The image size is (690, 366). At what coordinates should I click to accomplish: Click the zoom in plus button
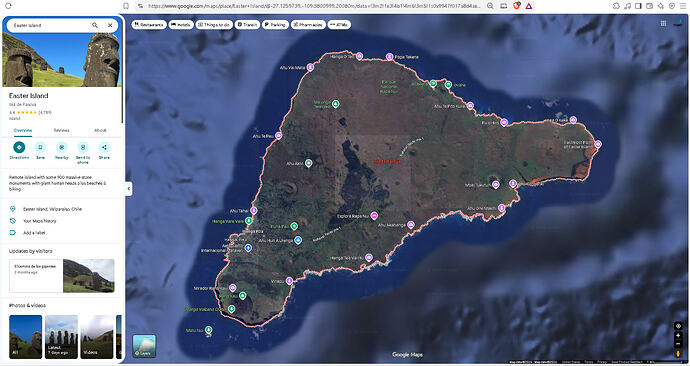point(678,336)
